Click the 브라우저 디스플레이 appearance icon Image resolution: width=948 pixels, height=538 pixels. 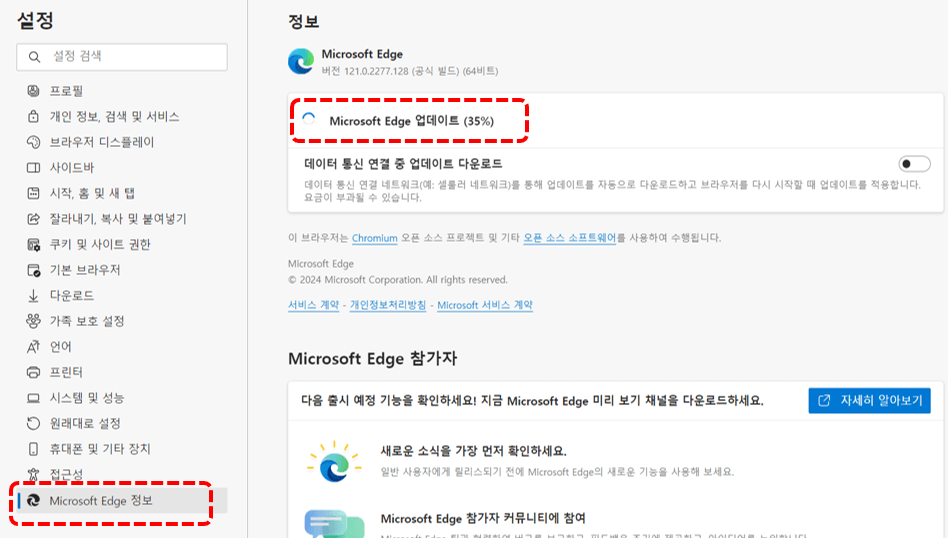(x=33, y=142)
